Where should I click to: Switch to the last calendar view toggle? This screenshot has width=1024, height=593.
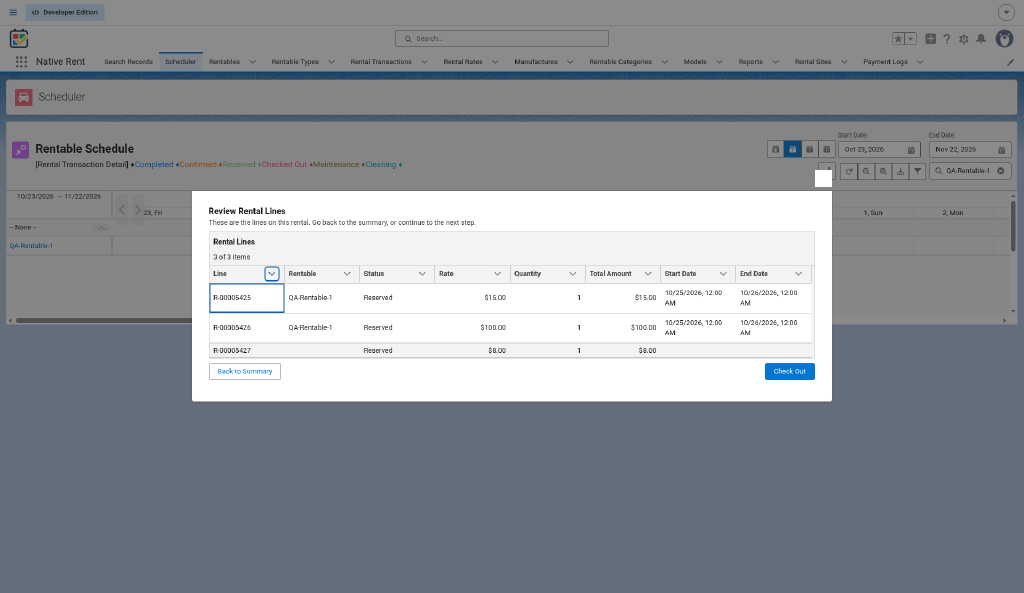pos(826,150)
